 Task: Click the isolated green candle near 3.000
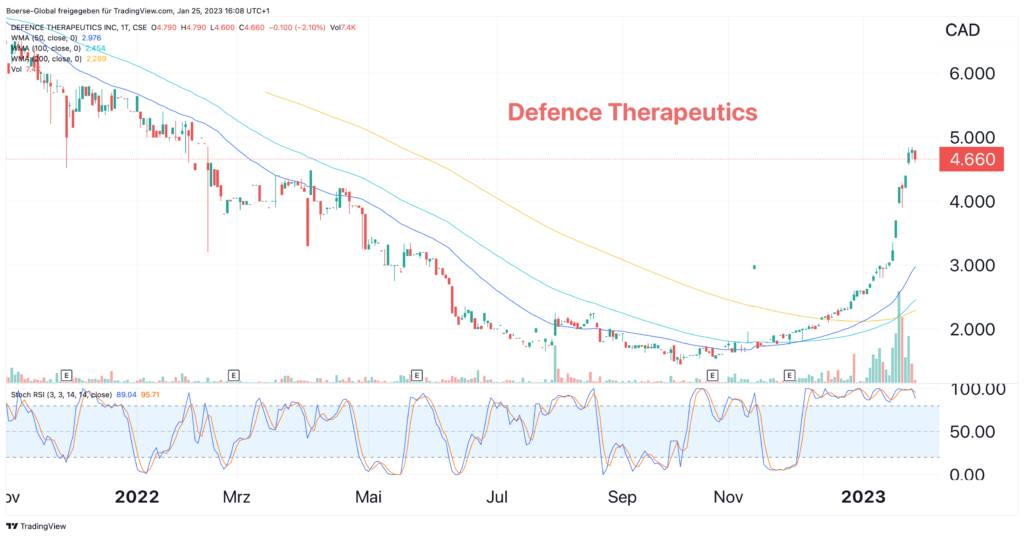pos(754,267)
